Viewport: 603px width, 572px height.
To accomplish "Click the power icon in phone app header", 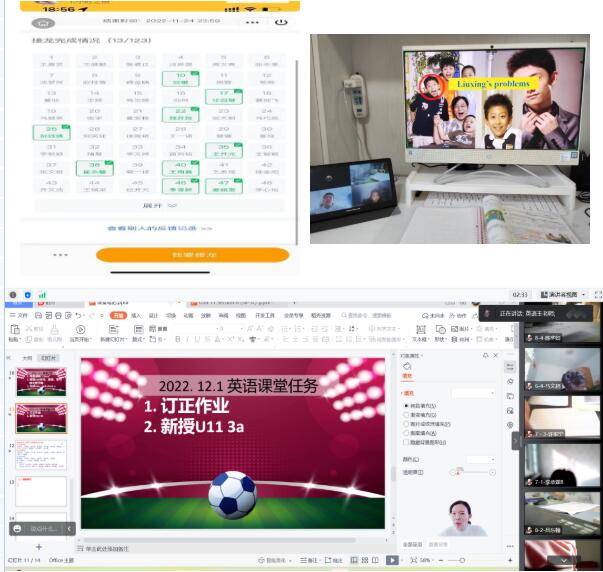I will [281, 22].
